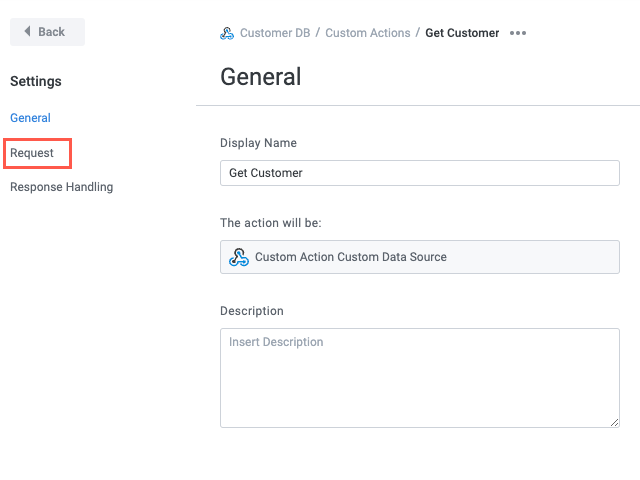
Task: Open the General settings section
Action: click(x=30, y=118)
